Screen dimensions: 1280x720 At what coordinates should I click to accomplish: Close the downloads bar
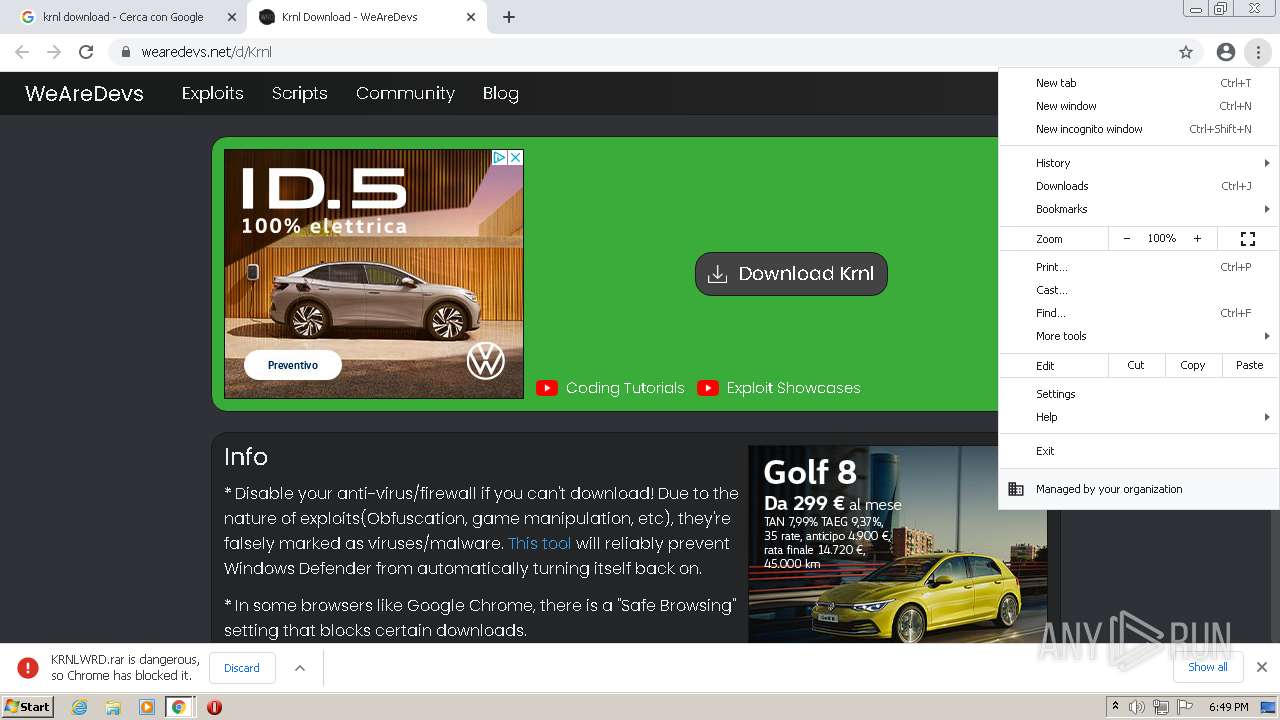pos(1262,667)
